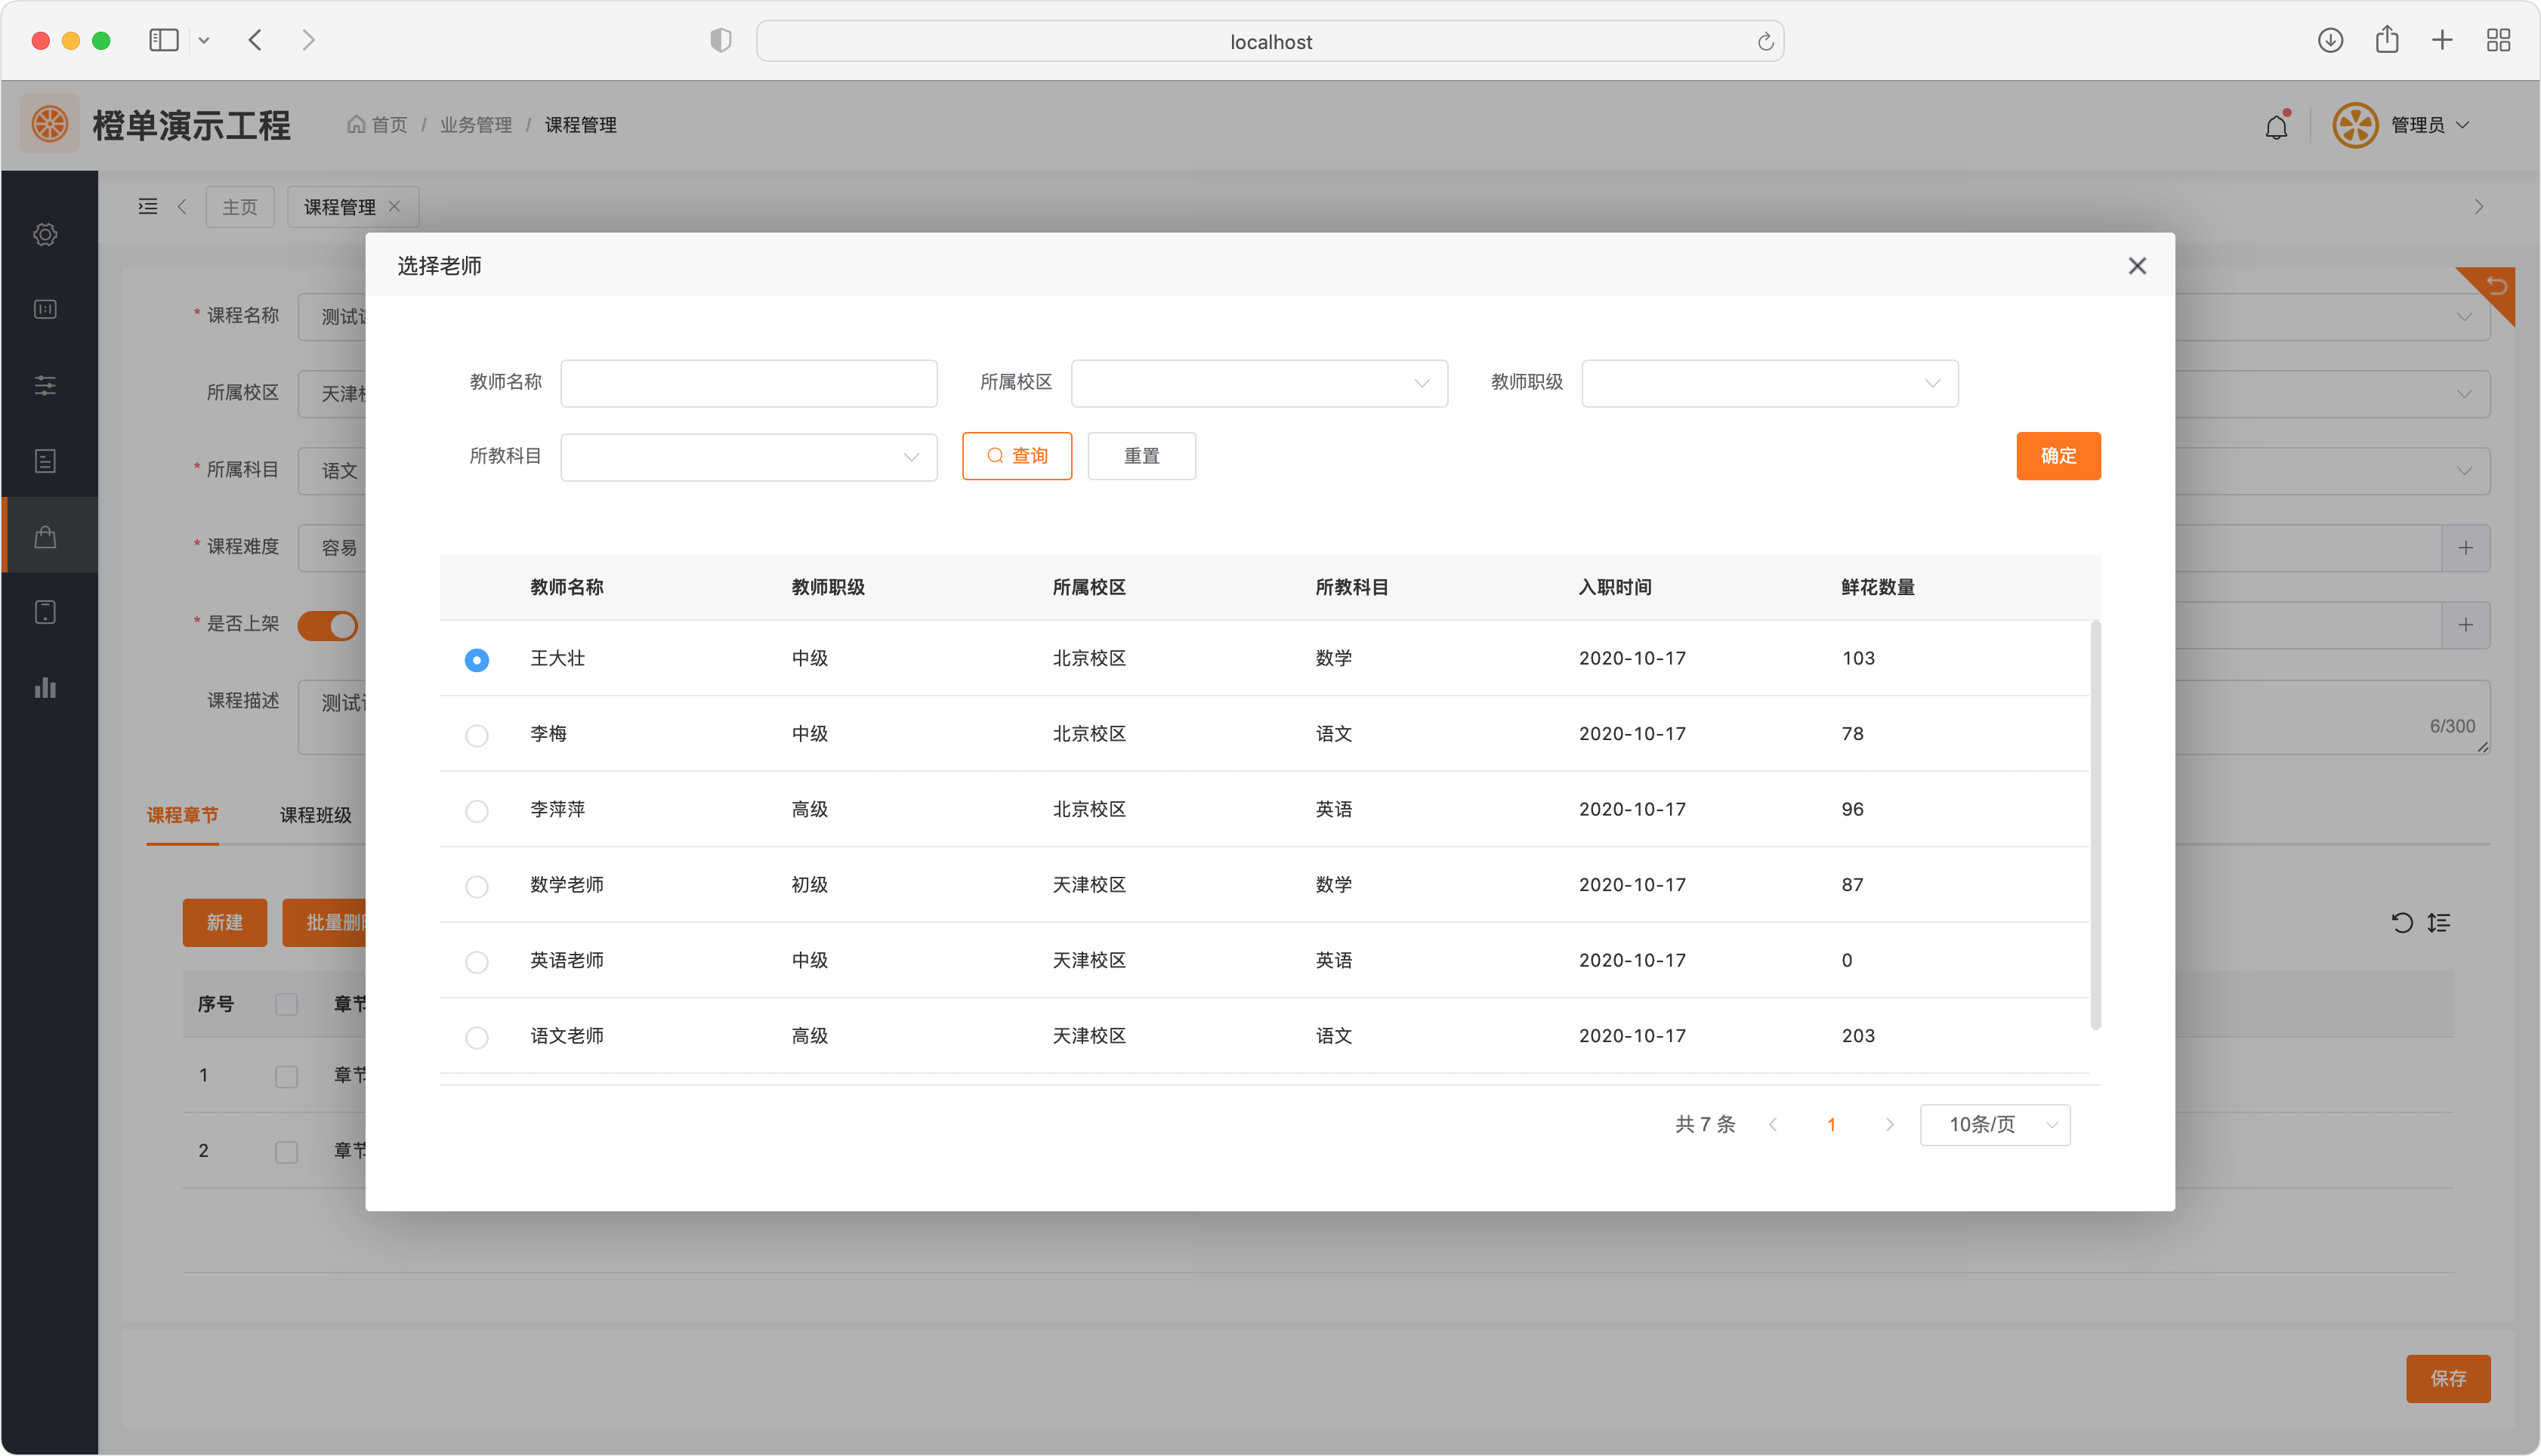Refresh the chapter table with reload icon
The image size is (2541, 1456).
click(2402, 922)
